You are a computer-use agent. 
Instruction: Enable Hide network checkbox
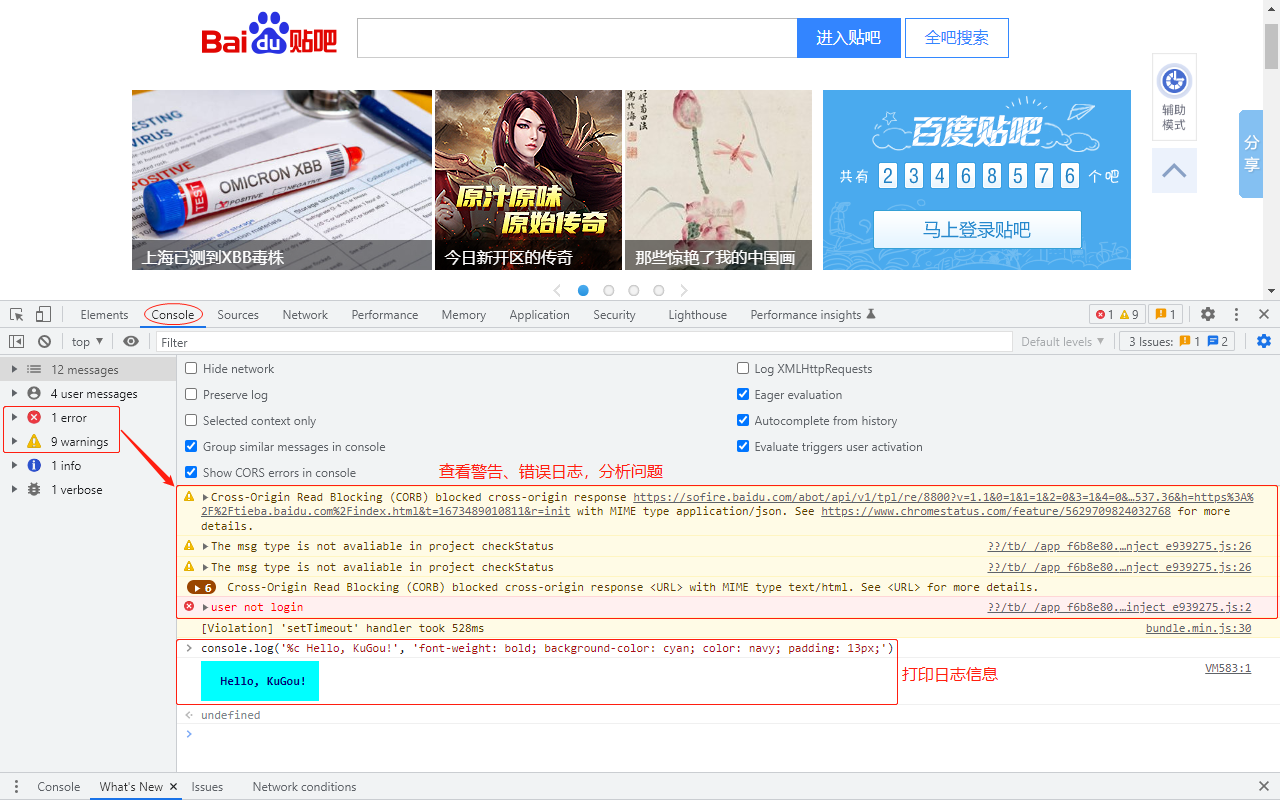[x=191, y=369]
